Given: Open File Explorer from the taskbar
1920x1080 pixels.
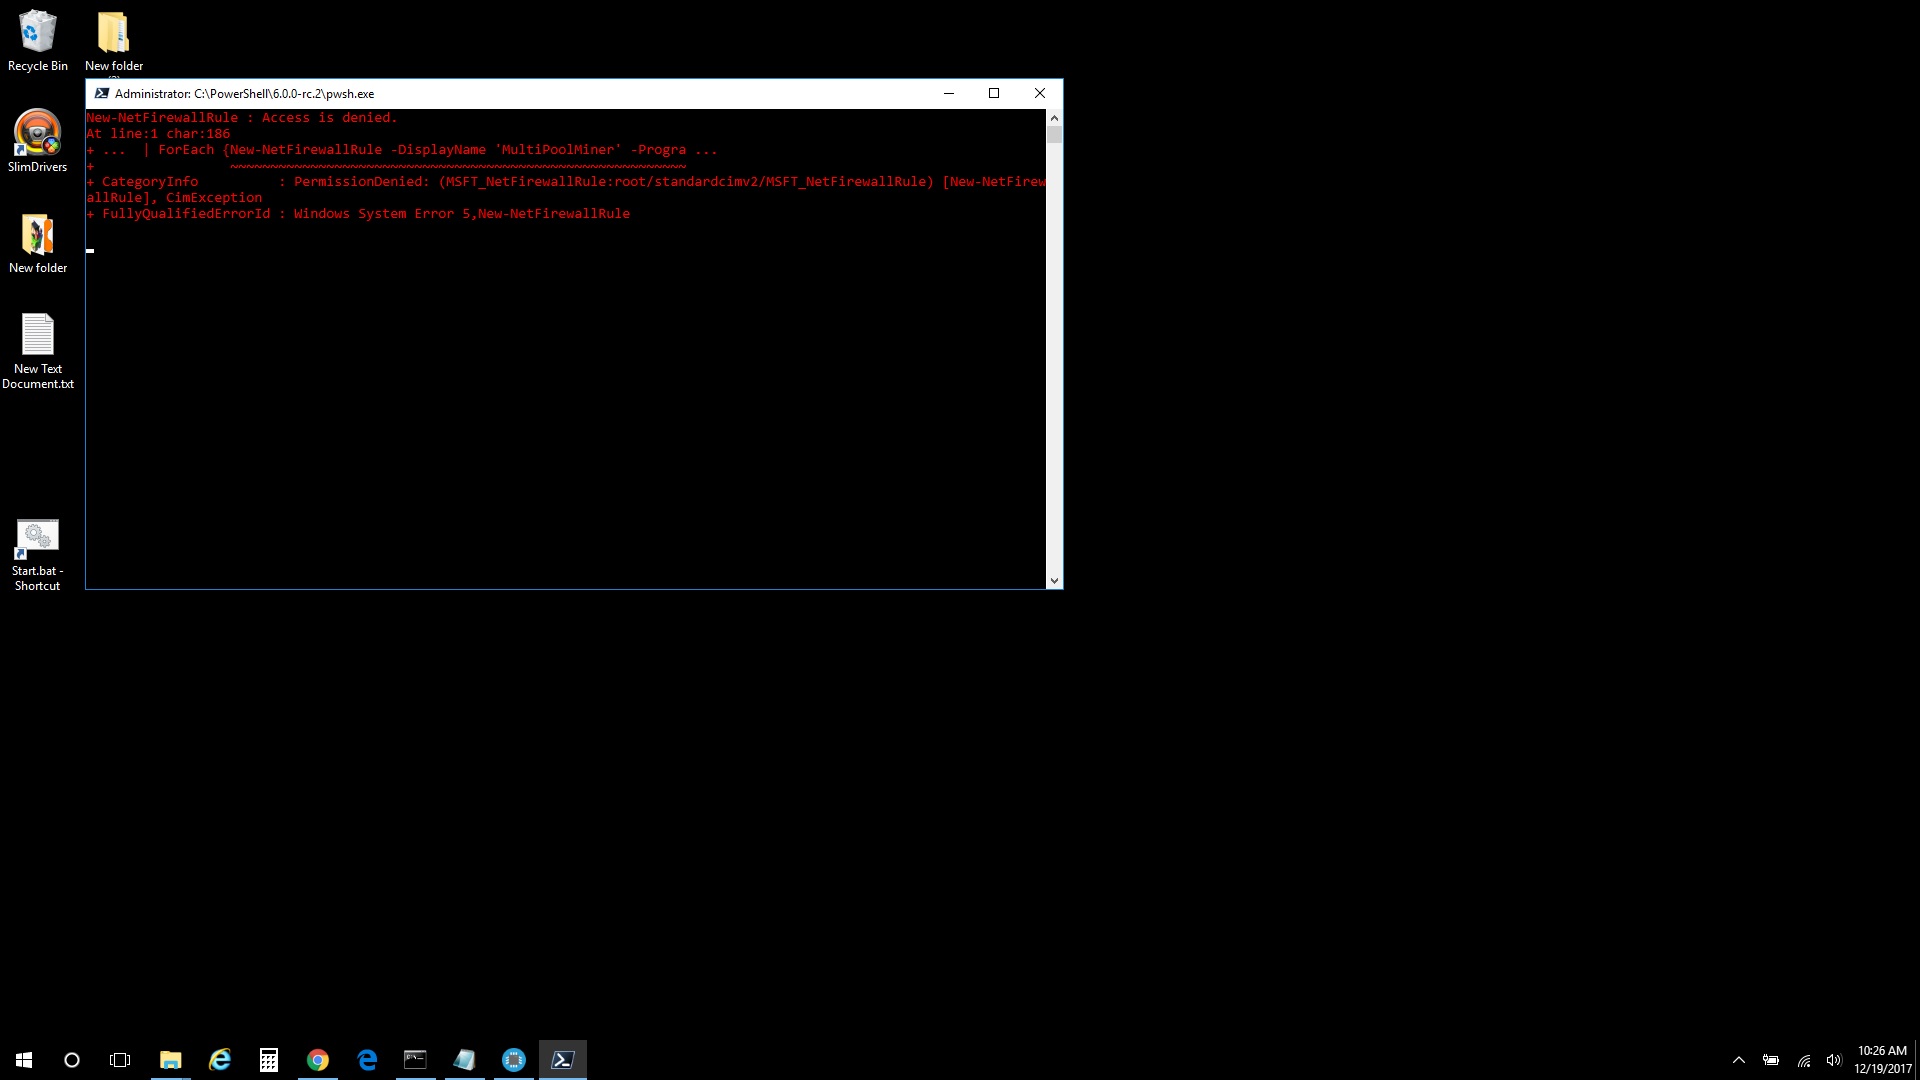Looking at the screenshot, I should pos(170,1059).
